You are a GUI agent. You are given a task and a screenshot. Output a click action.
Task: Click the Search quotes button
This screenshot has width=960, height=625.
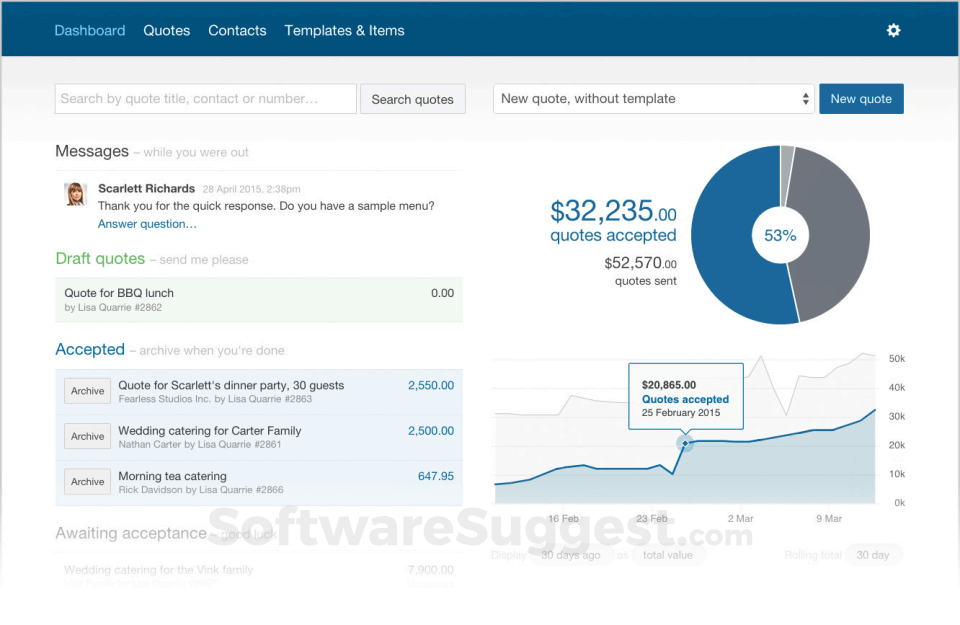[412, 98]
